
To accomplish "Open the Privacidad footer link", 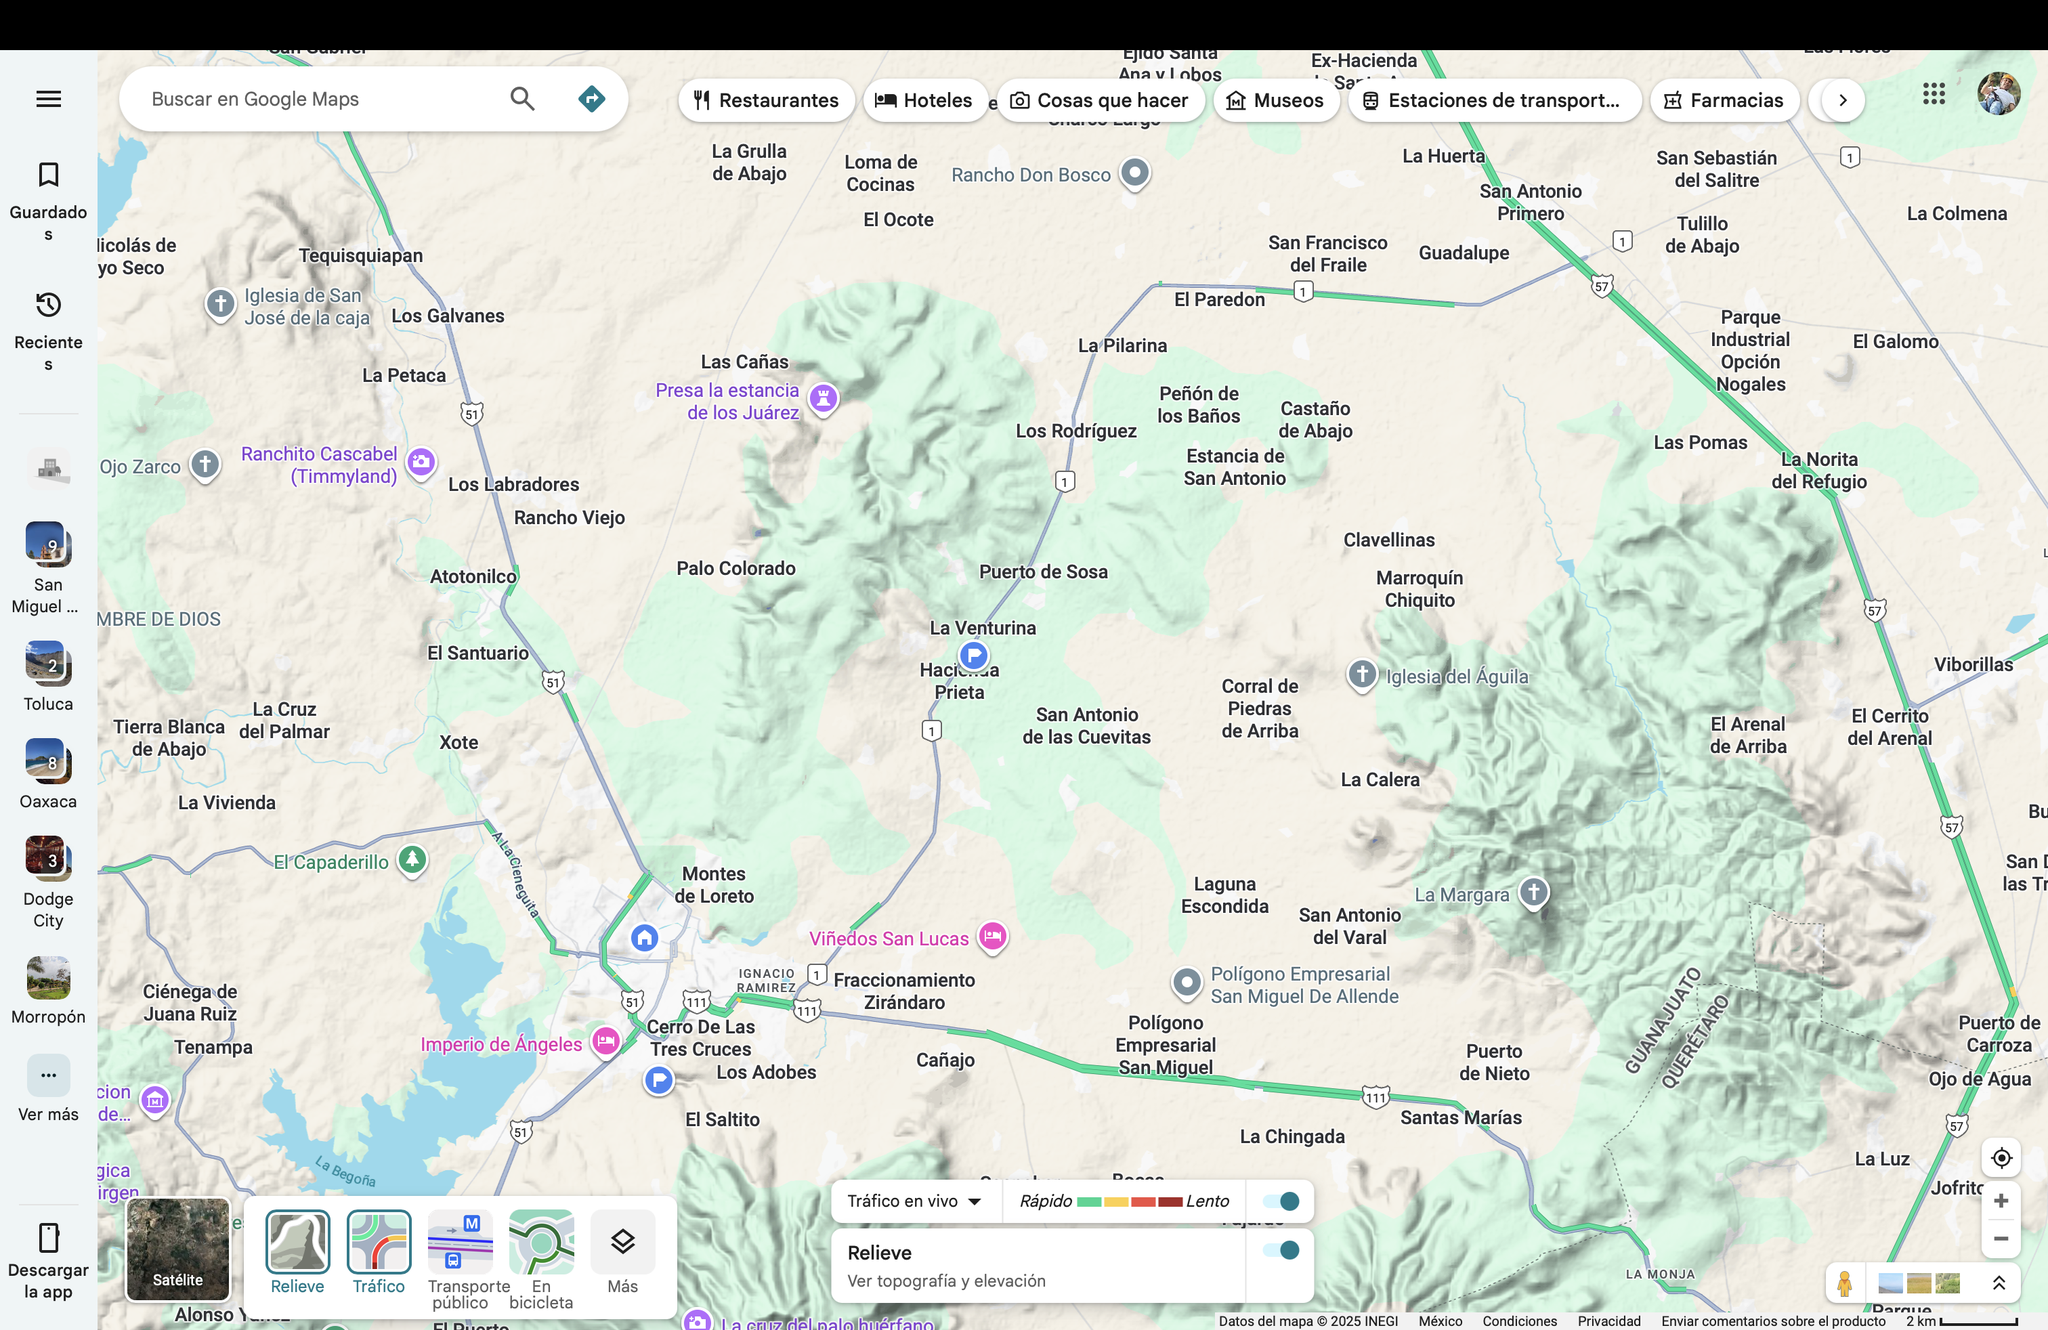I will [1608, 1321].
